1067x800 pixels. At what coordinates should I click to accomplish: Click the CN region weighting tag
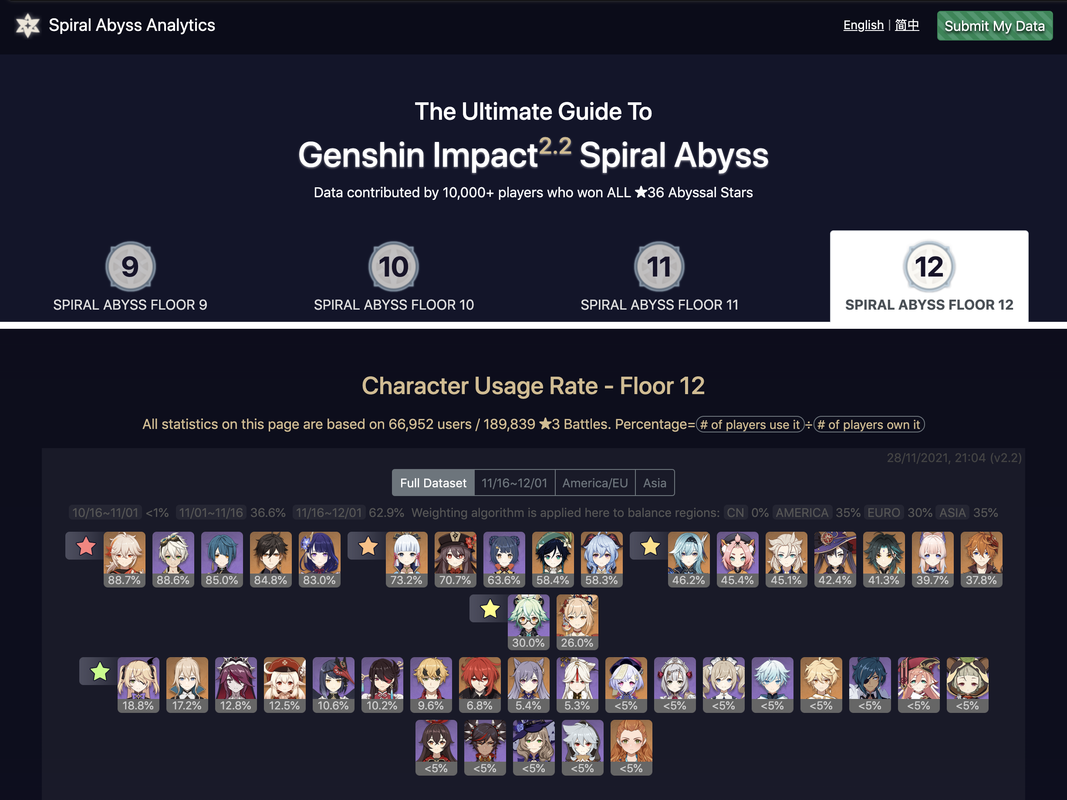[735, 513]
